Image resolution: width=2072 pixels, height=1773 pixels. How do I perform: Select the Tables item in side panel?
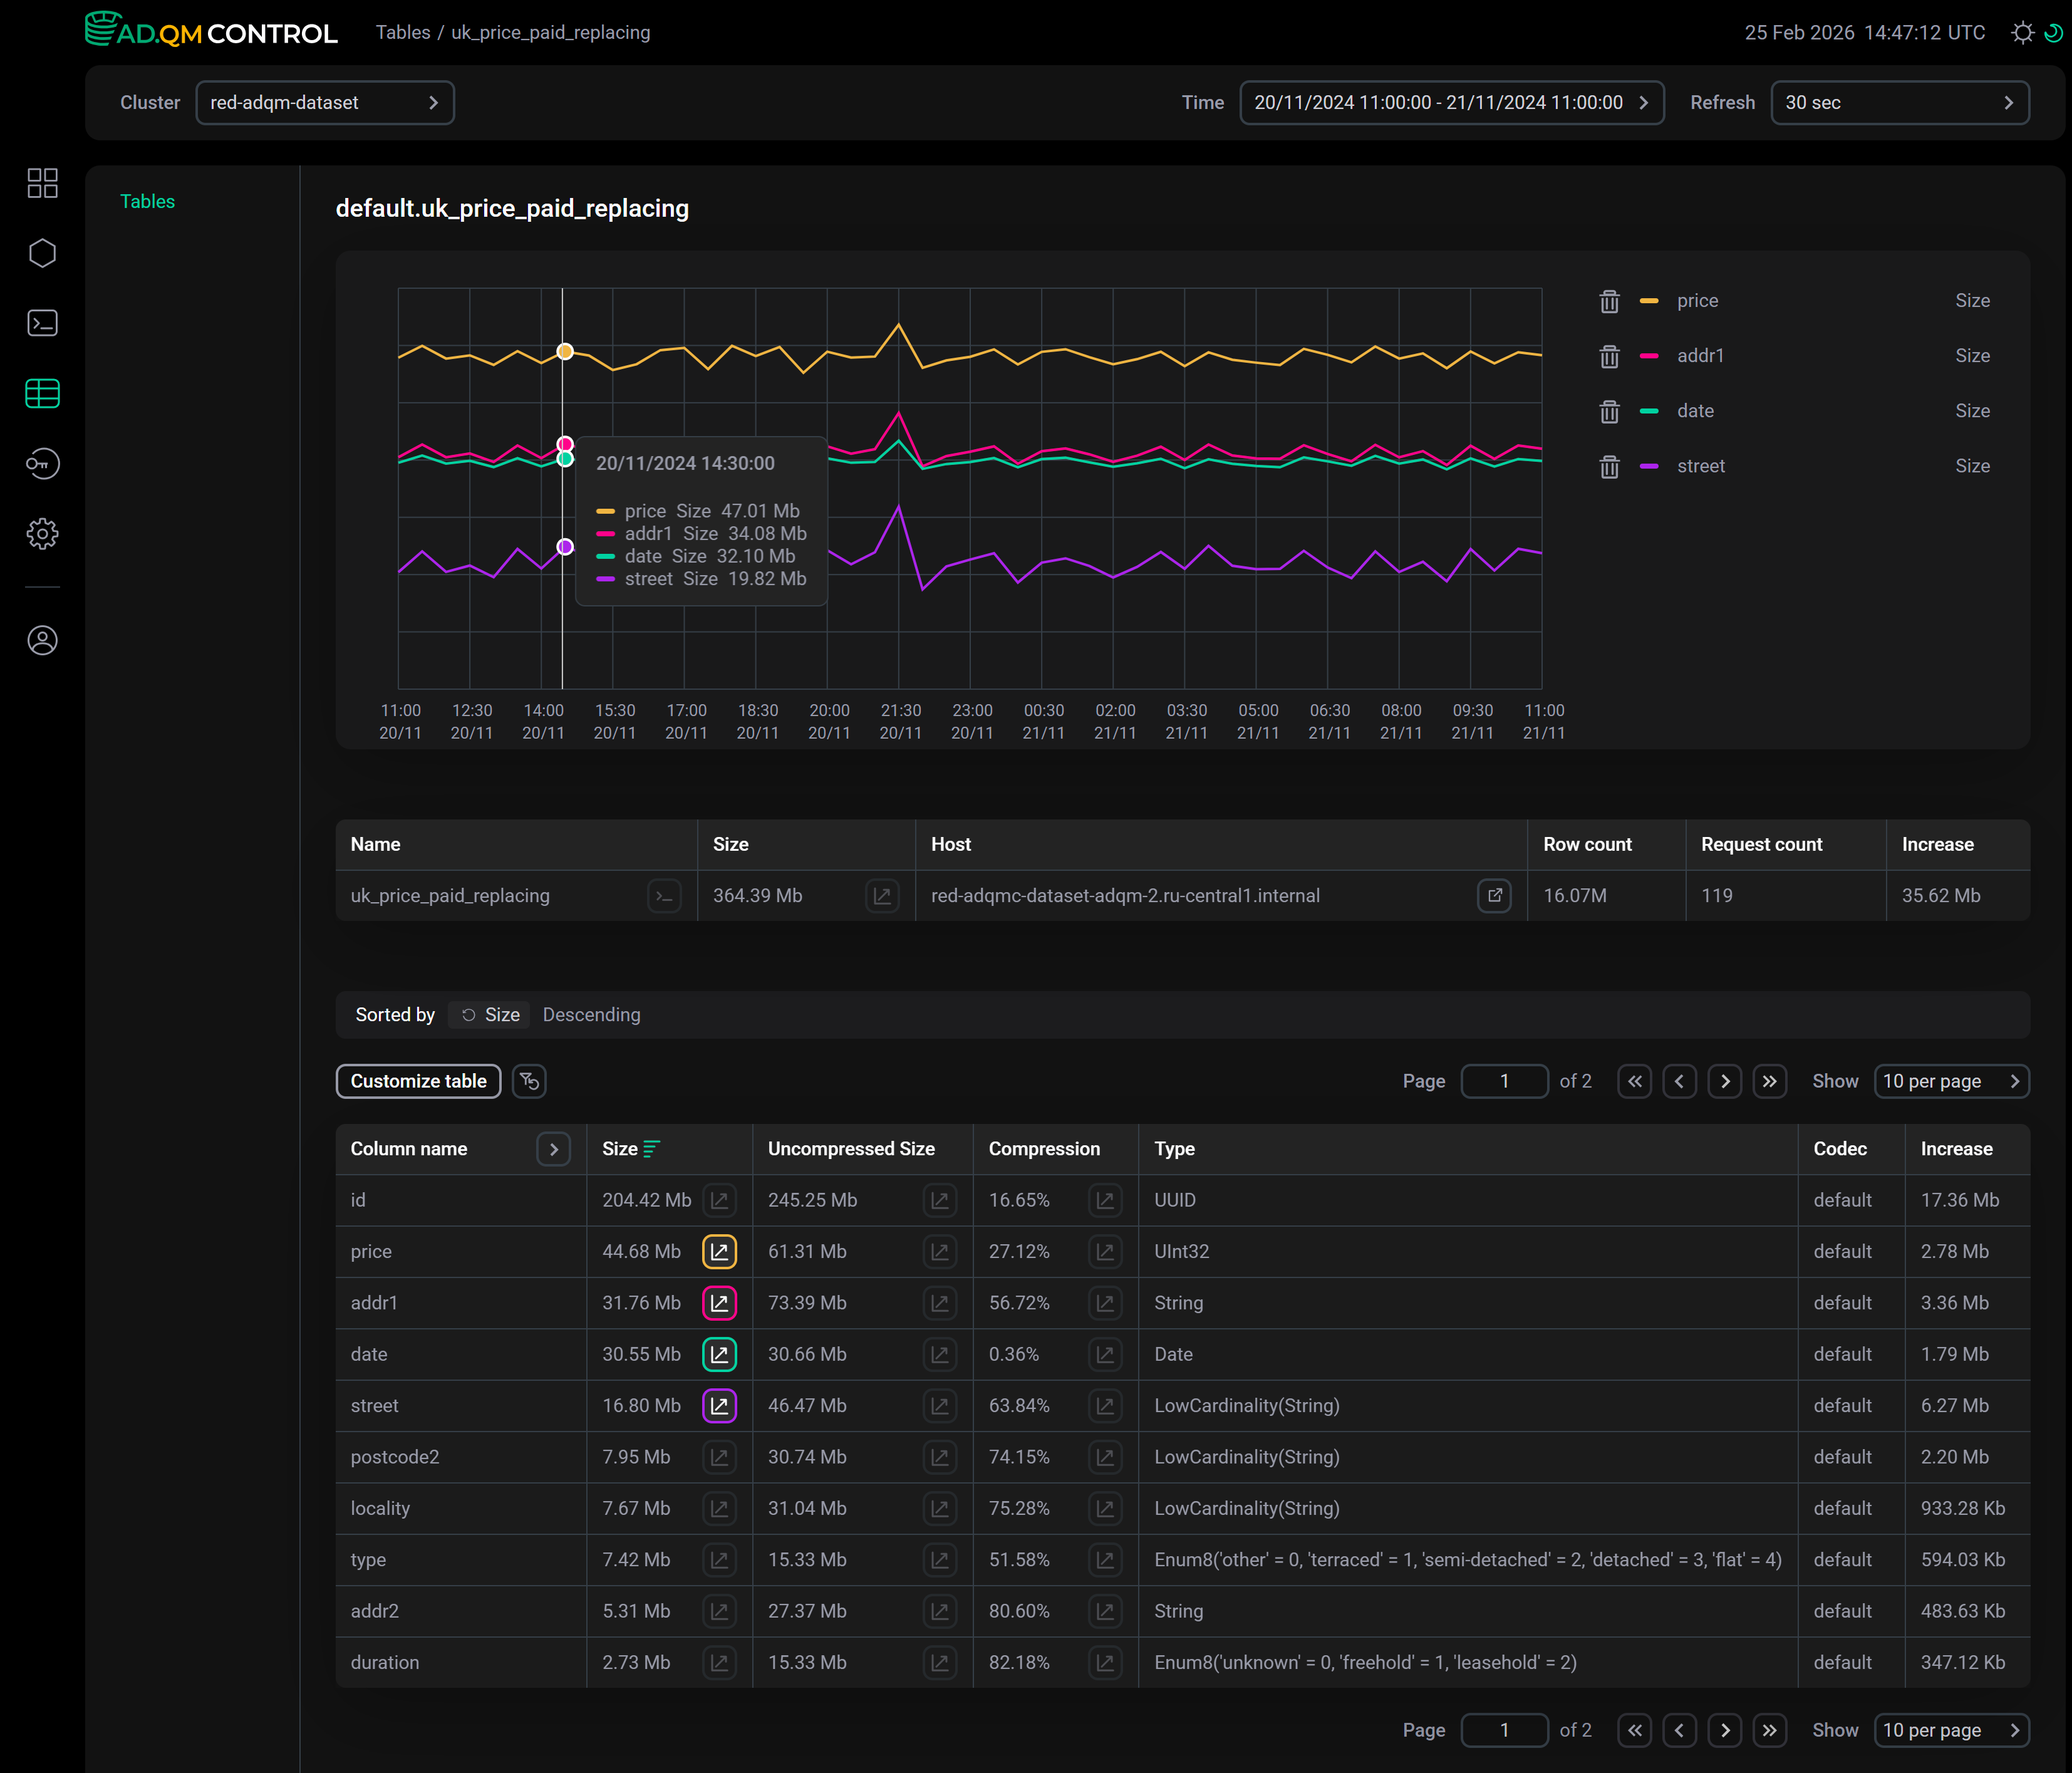(x=147, y=201)
